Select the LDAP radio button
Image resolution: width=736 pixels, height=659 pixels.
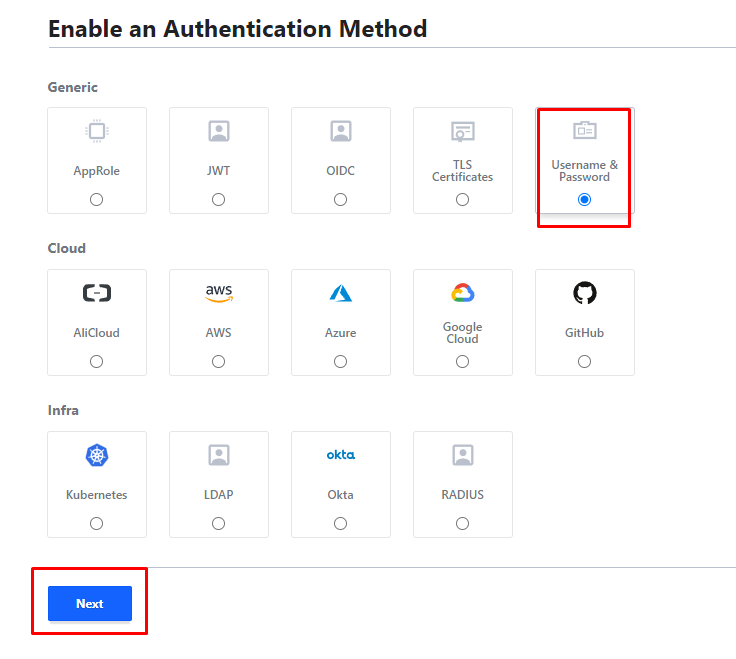pyautogui.click(x=219, y=523)
